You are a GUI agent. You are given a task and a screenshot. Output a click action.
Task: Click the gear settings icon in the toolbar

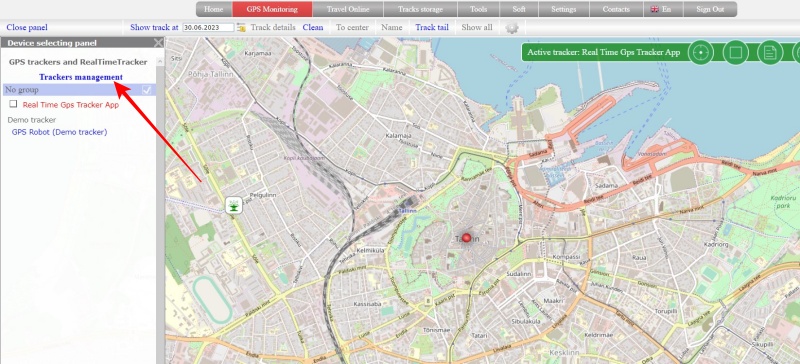coord(512,28)
